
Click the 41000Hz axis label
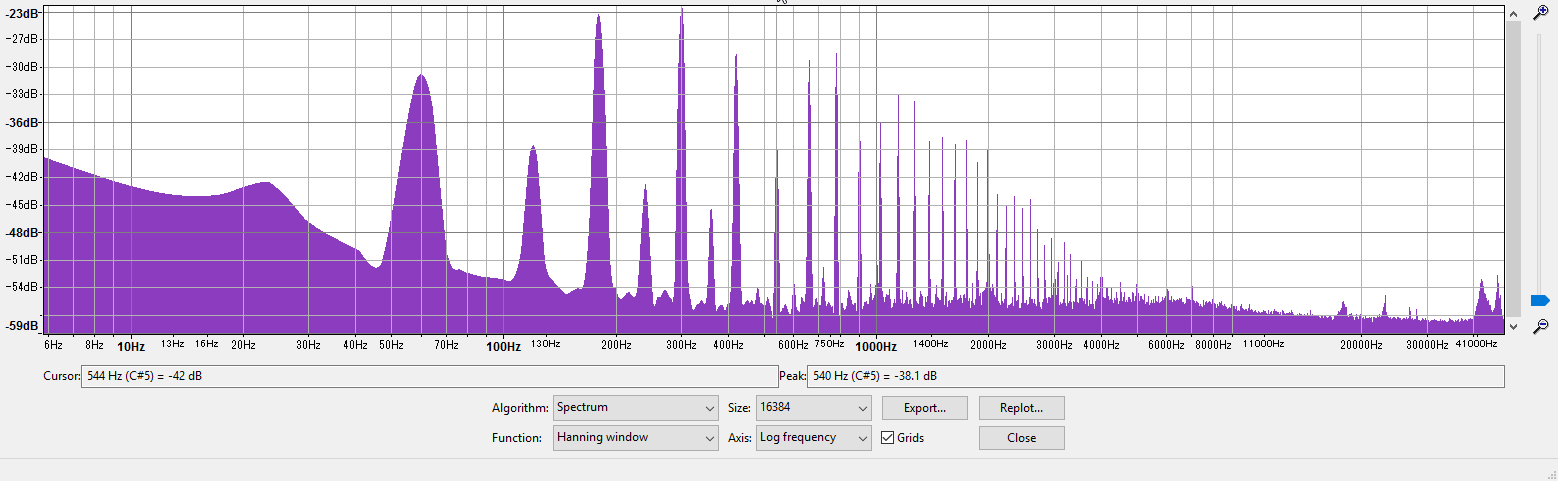[1476, 344]
